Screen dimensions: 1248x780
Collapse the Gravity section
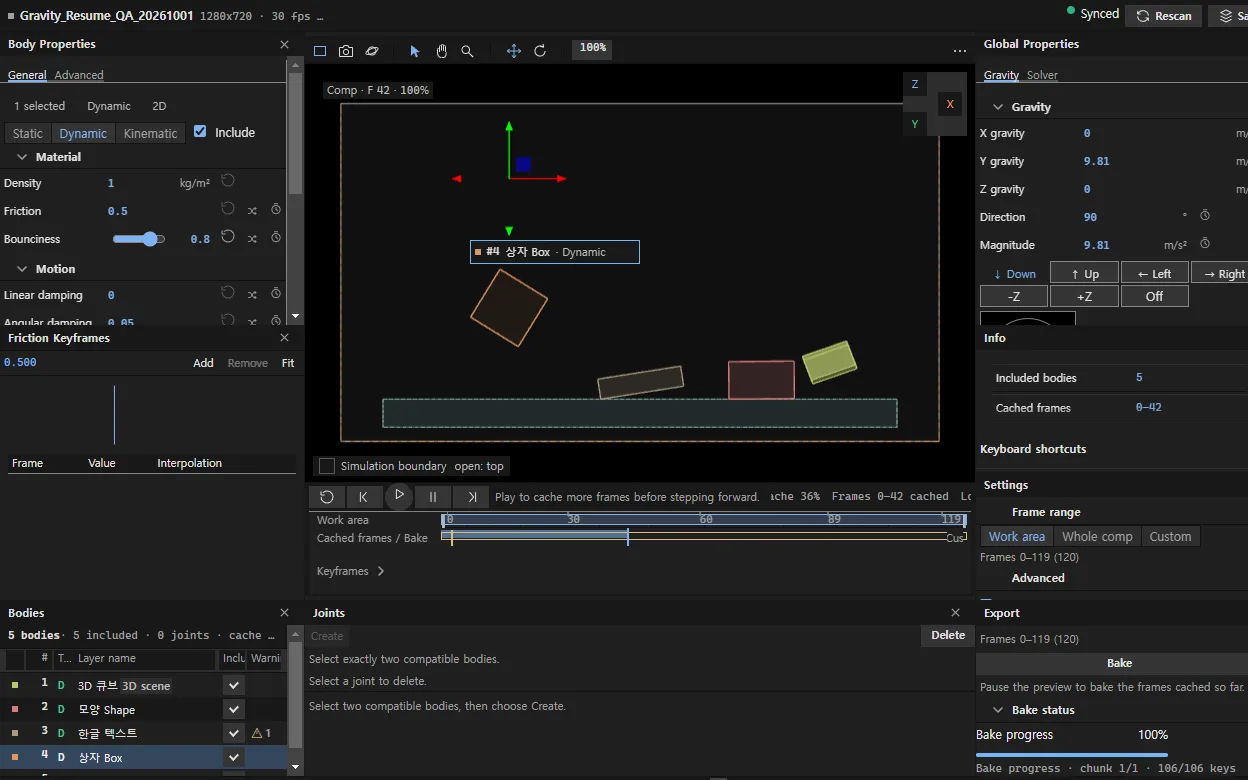tap(998, 107)
